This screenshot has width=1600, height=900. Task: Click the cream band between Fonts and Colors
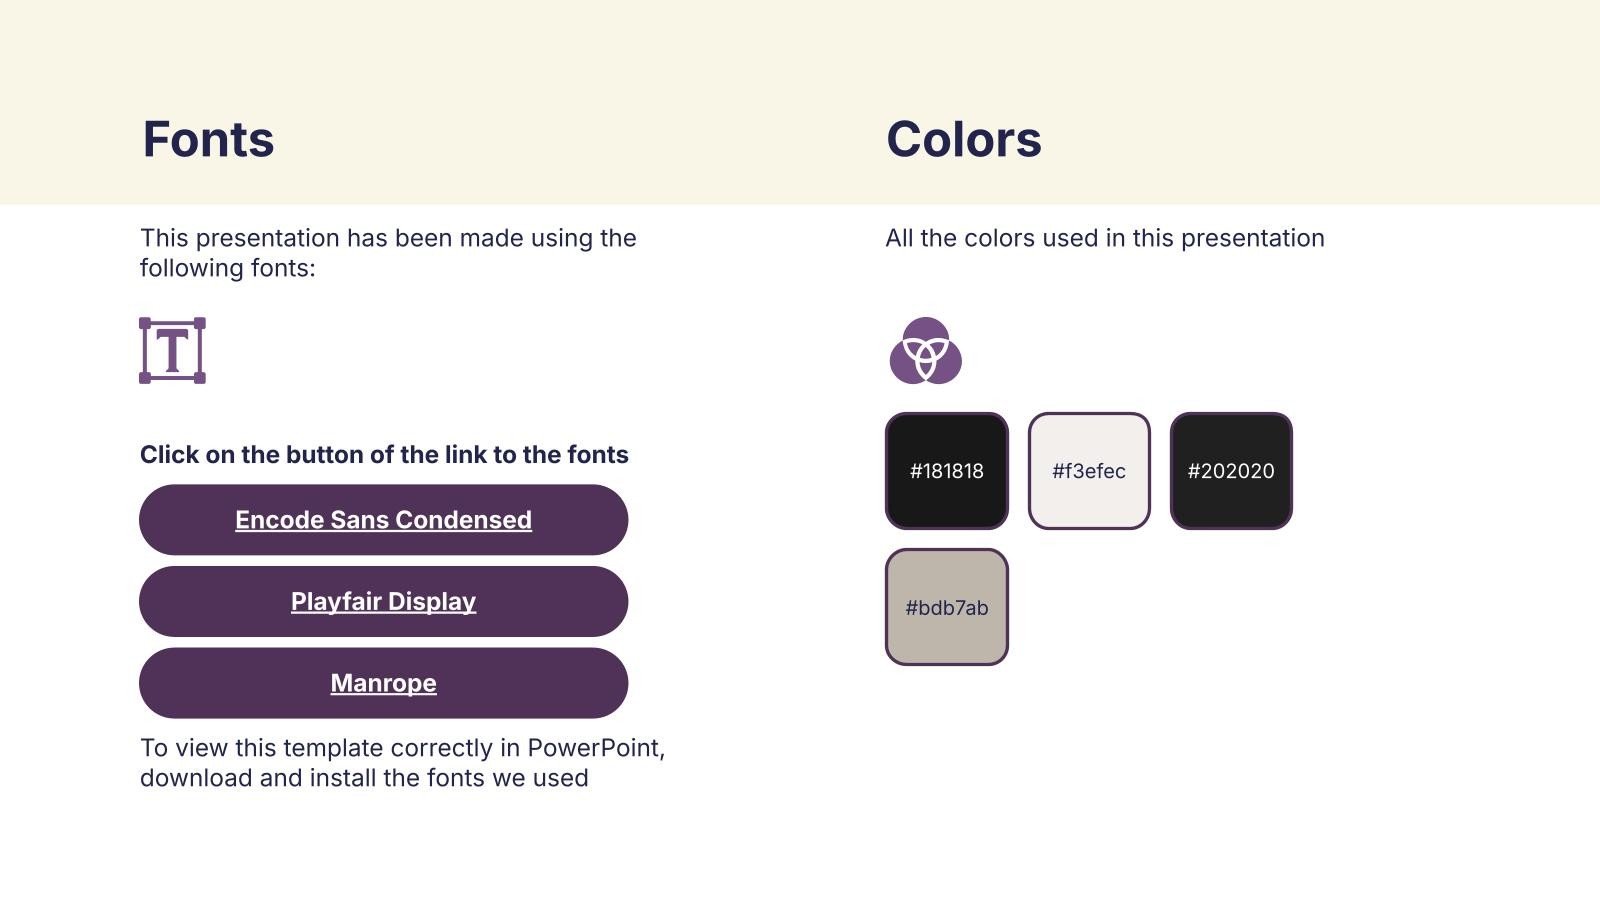[x=580, y=139]
